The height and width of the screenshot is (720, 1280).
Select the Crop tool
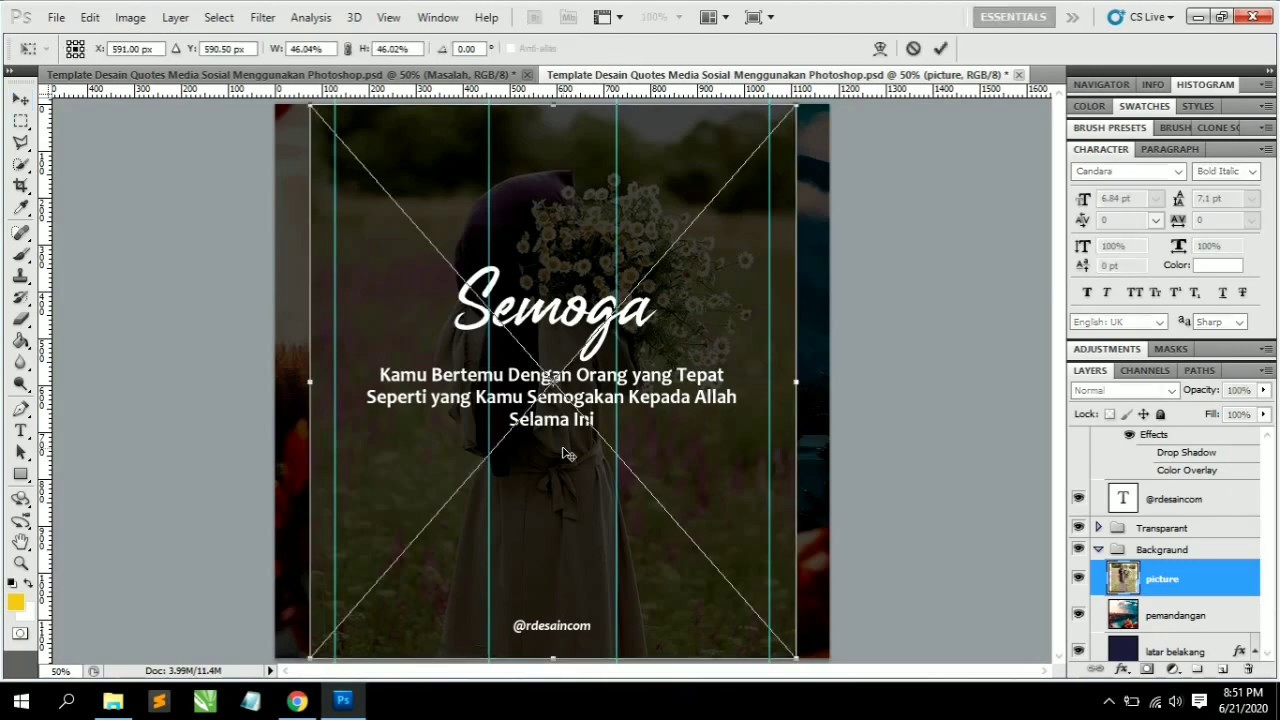[20, 186]
